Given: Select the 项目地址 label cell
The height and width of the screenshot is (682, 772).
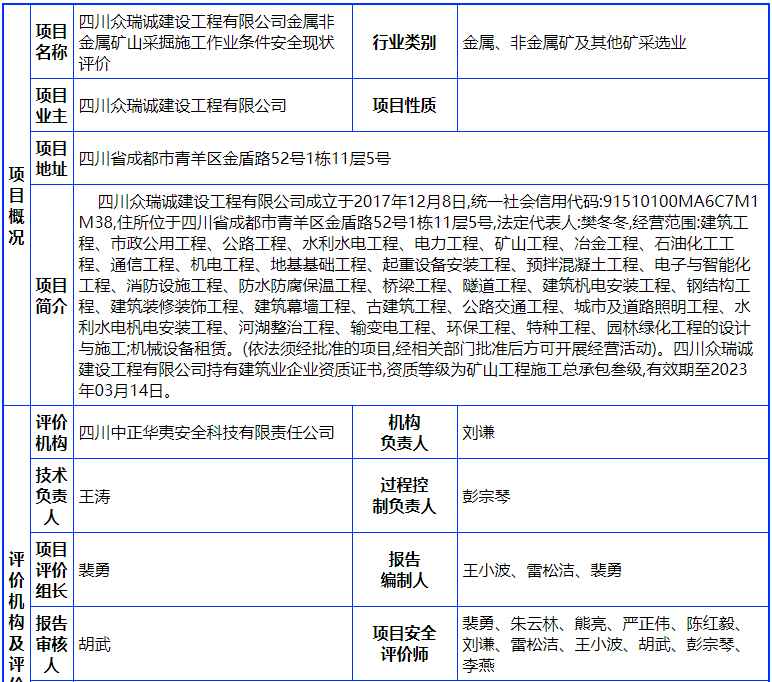Looking at the screenshot, I should pyautogui.click(x=52, y=159).
